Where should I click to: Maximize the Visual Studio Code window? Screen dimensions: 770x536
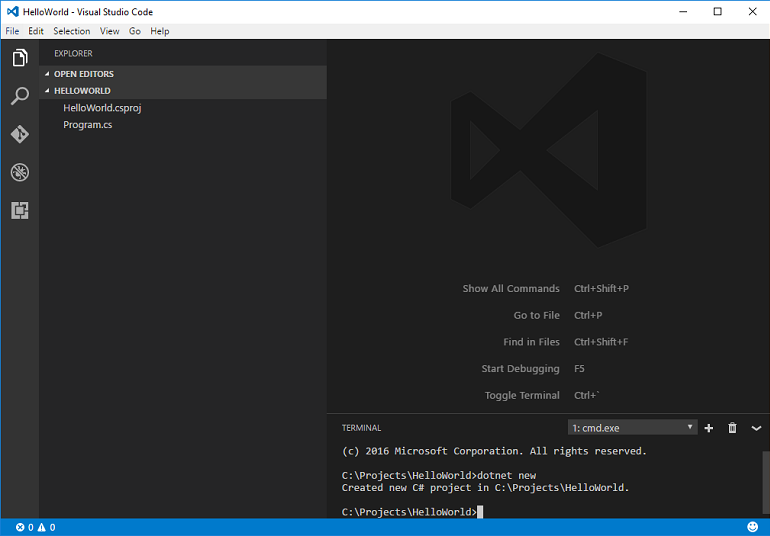tap(717, 12)
